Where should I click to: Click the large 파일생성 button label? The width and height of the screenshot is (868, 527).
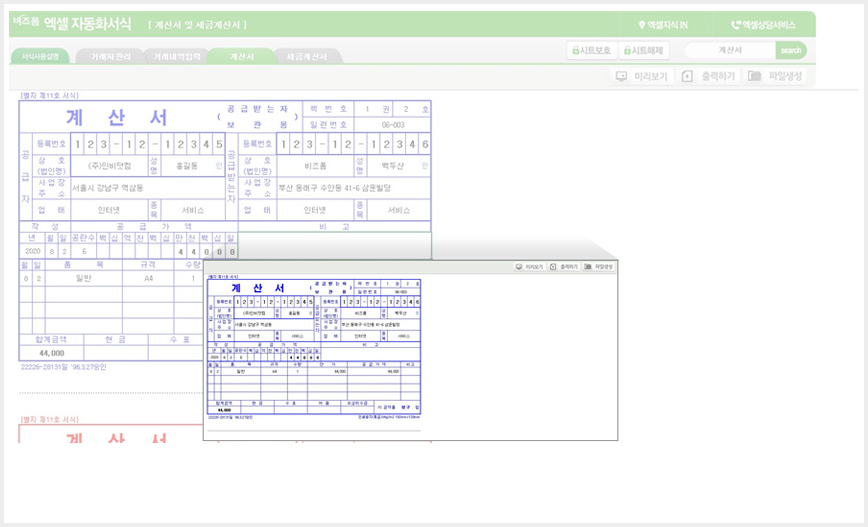[785, 76]
